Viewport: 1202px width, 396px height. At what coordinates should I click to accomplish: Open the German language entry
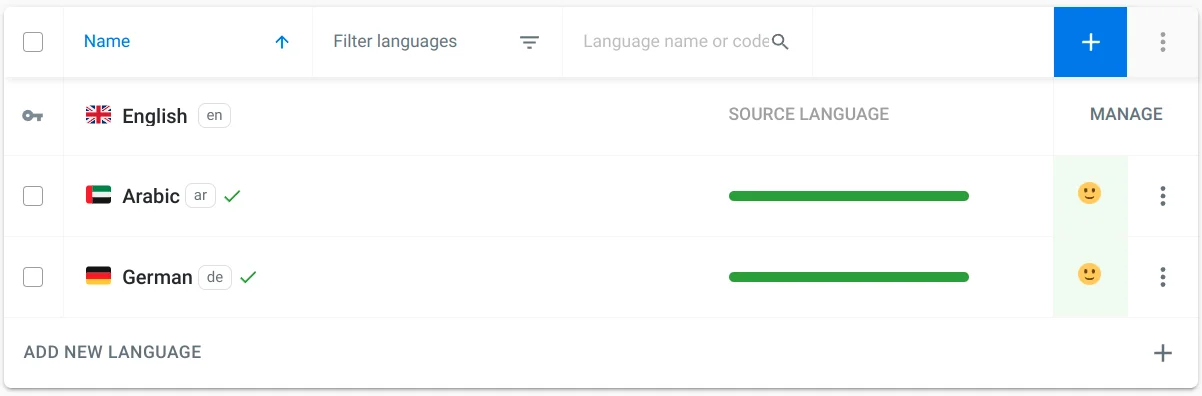[157, 277]
